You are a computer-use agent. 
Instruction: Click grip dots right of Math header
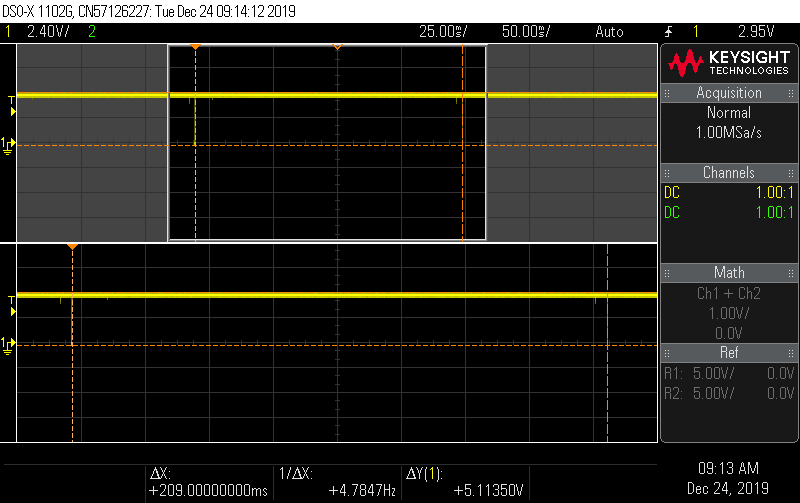click(791, 273)
